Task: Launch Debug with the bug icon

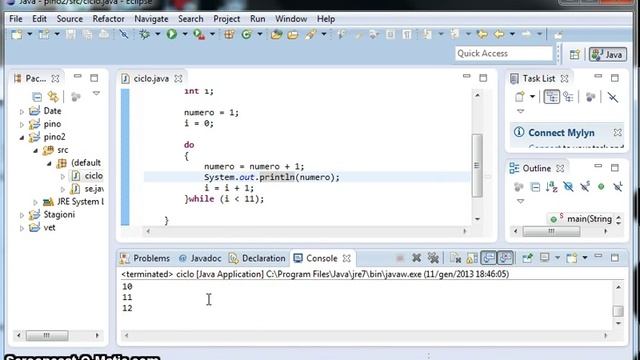Action: [144, 34]
